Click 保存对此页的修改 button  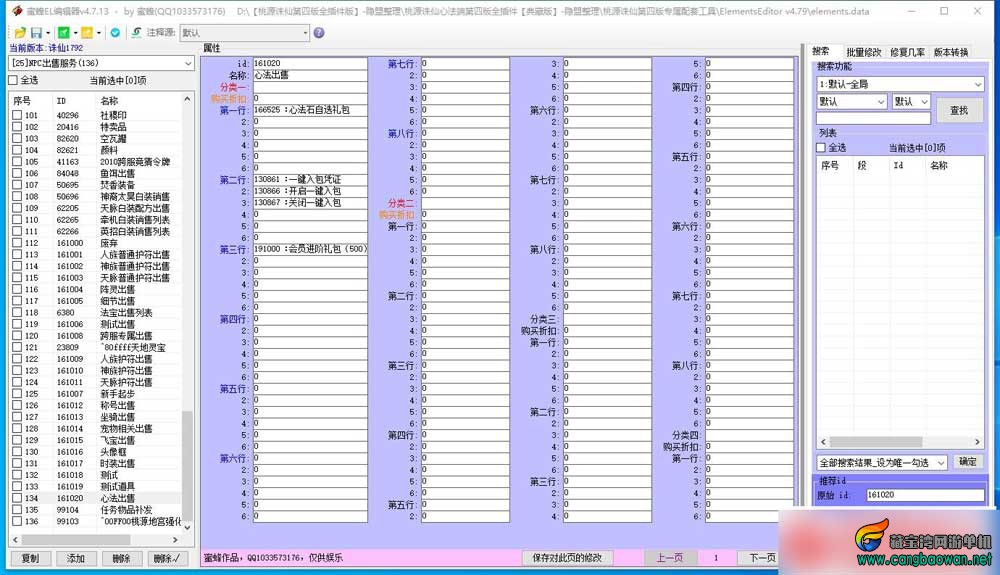(x=567, y=558)
